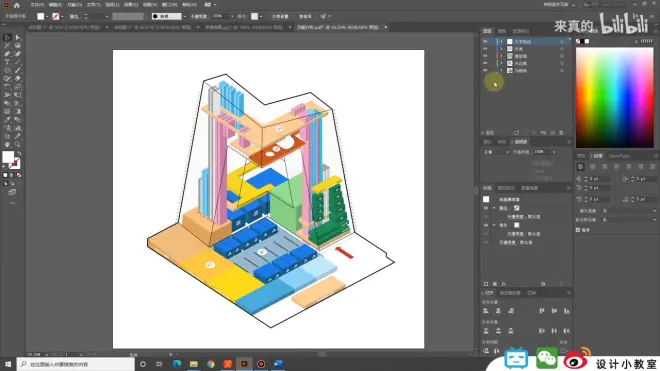Hide the bottom 功能块 layer via its eye icon
The width and height of the screenshot is (660, 371).
tap(485, 70)
